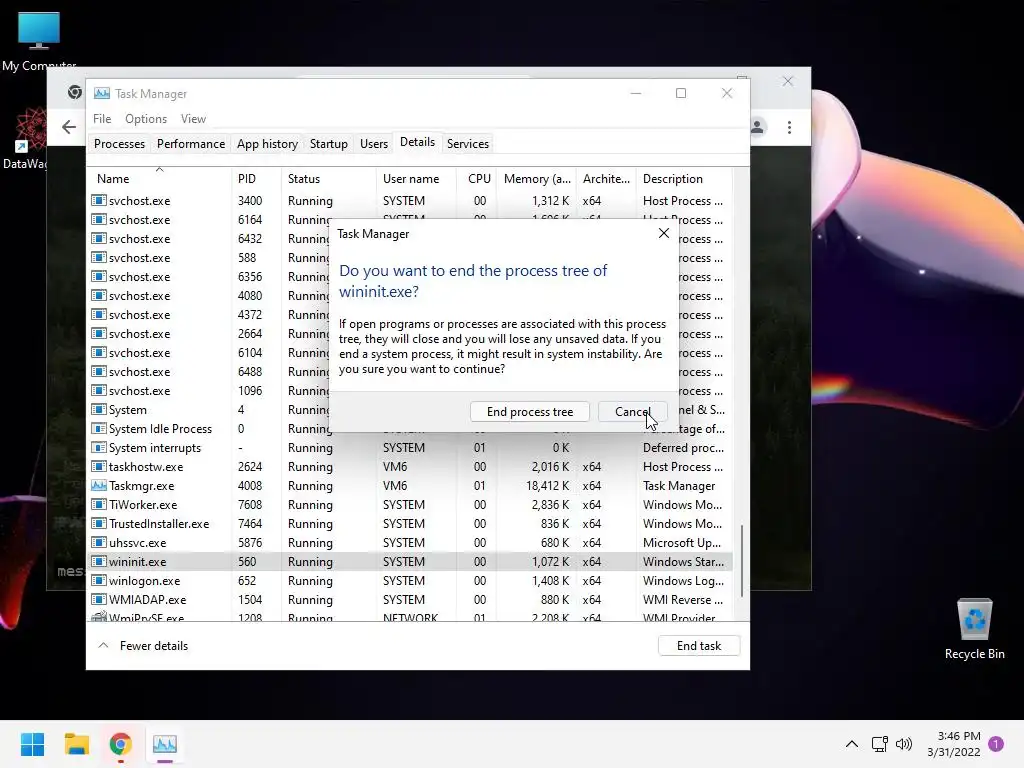The width and height of the screenshot is (1024, 768).
Task: Select the taskhostw.exe process icon
Action: (x=99, y=467)
